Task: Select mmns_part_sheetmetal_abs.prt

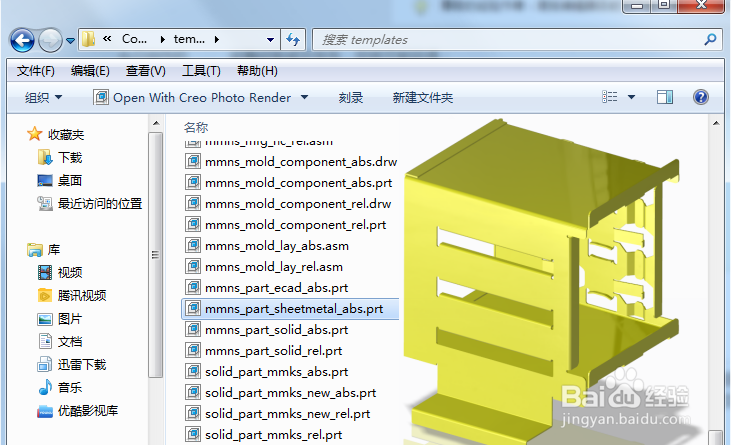Action: click(x=290, y=309)
